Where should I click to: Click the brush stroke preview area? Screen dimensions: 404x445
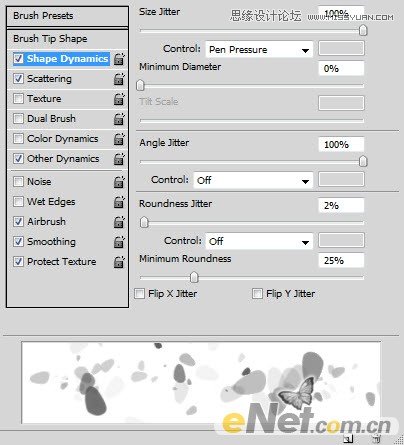point(201,383)
